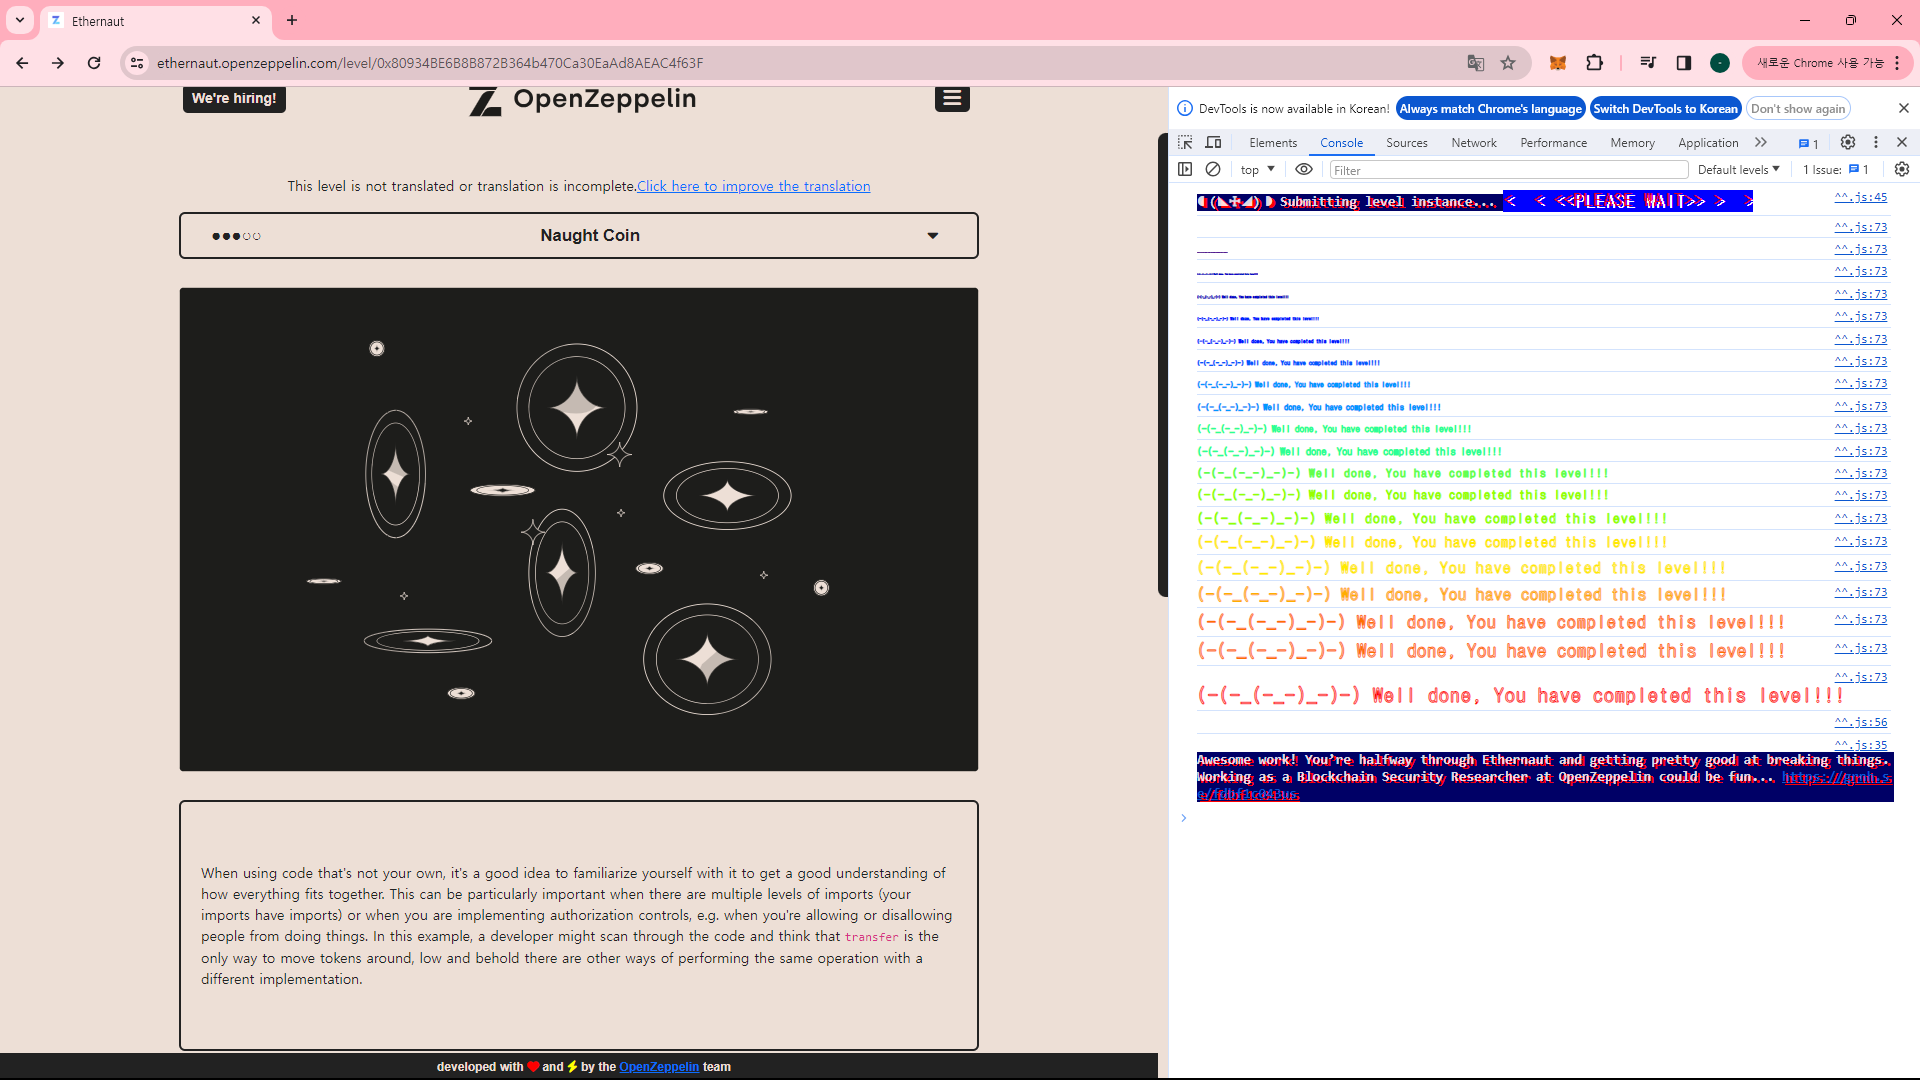This screenshot has height=1080, width=1920.
Task: View site information icon in address bar
Action: click(x=137, y=63)
